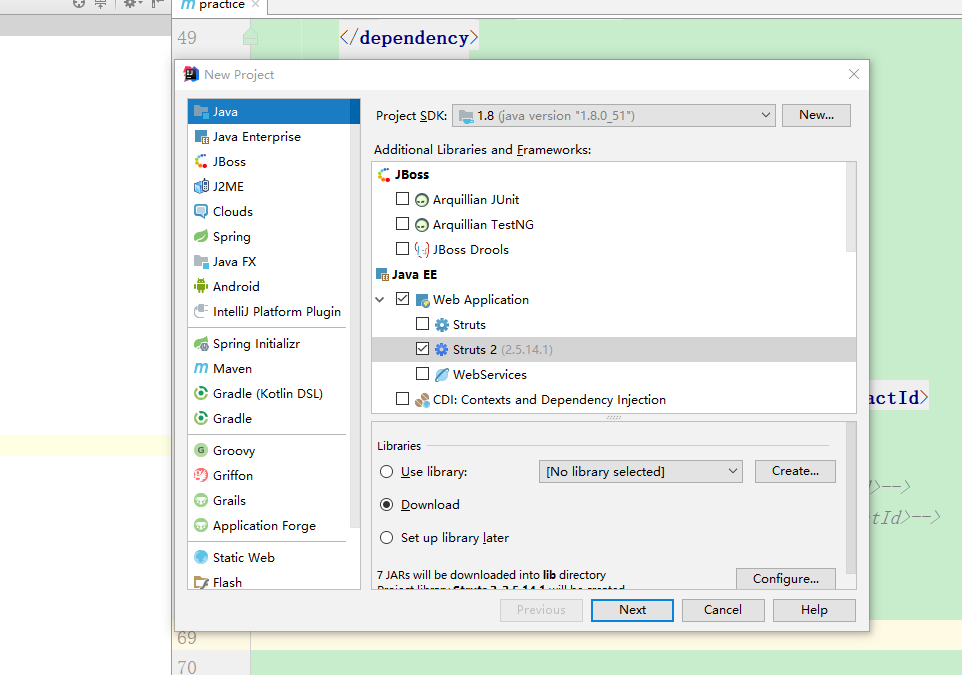Viewport: 962px width, 675px height.
Task: Click the project type list scrollbar
Action: coord(355,313)
